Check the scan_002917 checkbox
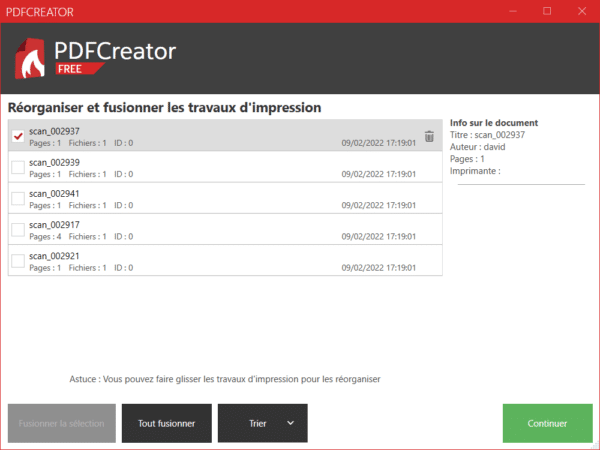The image size is (600, 450). 18,230
